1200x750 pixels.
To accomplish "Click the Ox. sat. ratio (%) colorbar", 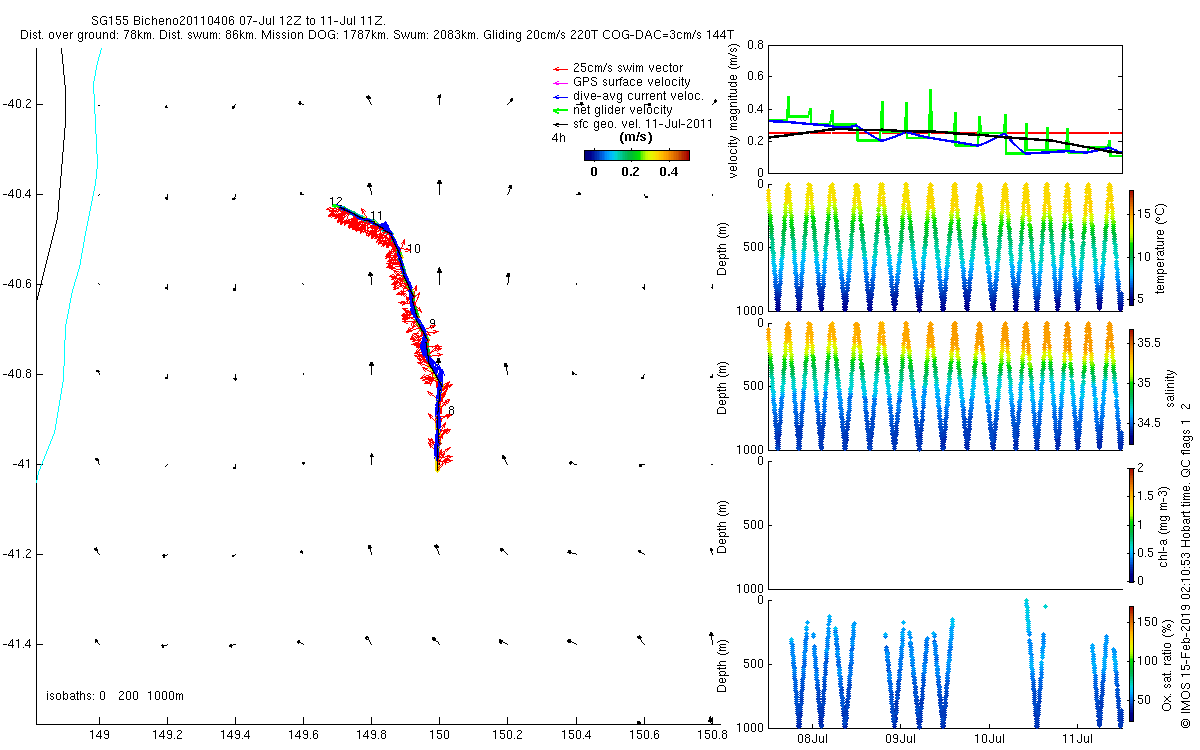I will (x=1131, y=663).
